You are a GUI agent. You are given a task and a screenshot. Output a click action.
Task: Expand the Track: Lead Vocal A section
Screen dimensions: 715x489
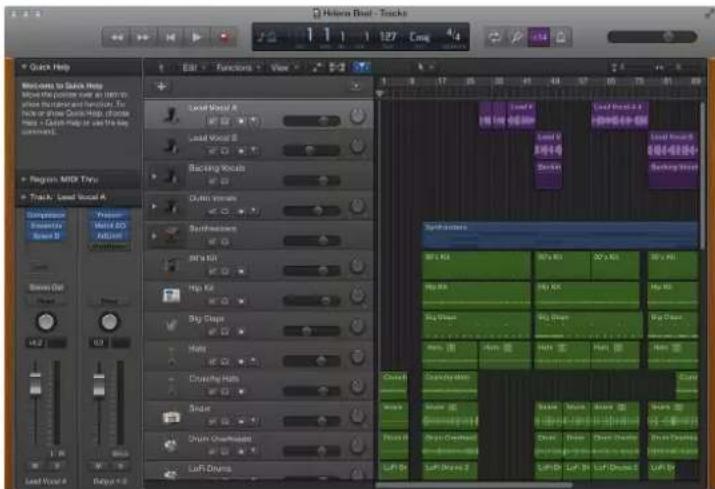click(24, 197)
